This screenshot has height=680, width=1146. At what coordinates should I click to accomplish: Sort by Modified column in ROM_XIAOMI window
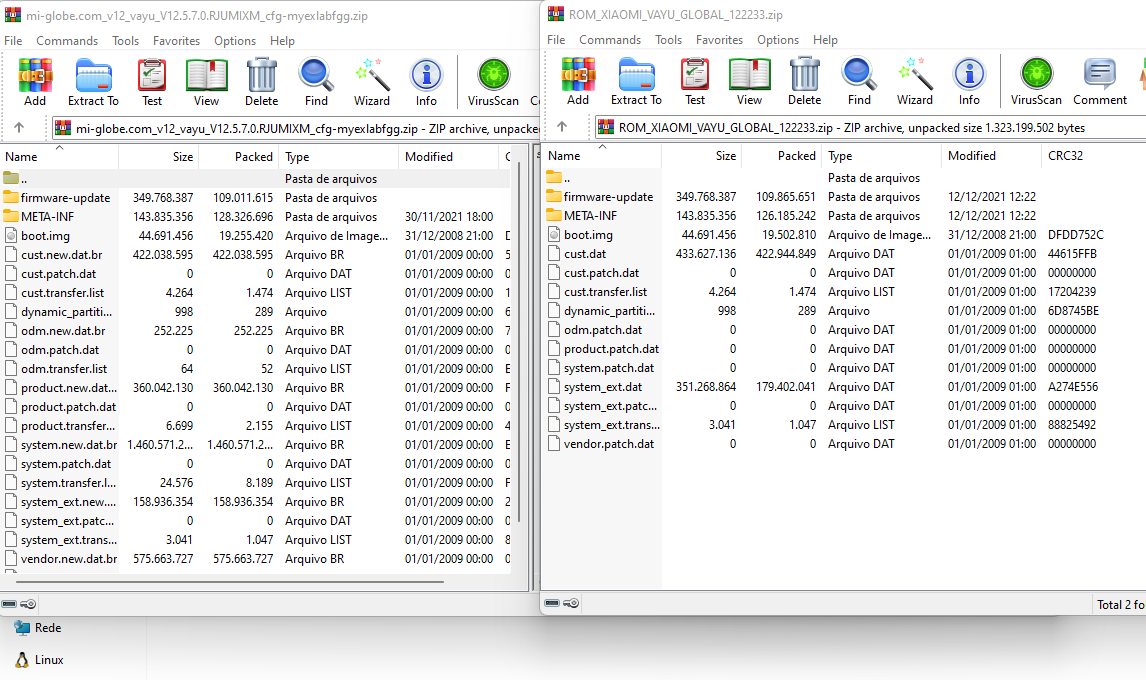[x=990, y=156]
